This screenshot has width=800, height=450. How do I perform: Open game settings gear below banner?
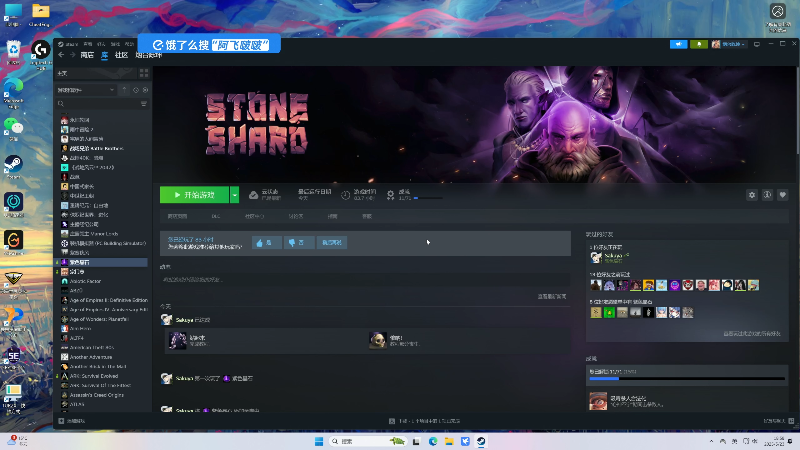(x=752, y=195)
